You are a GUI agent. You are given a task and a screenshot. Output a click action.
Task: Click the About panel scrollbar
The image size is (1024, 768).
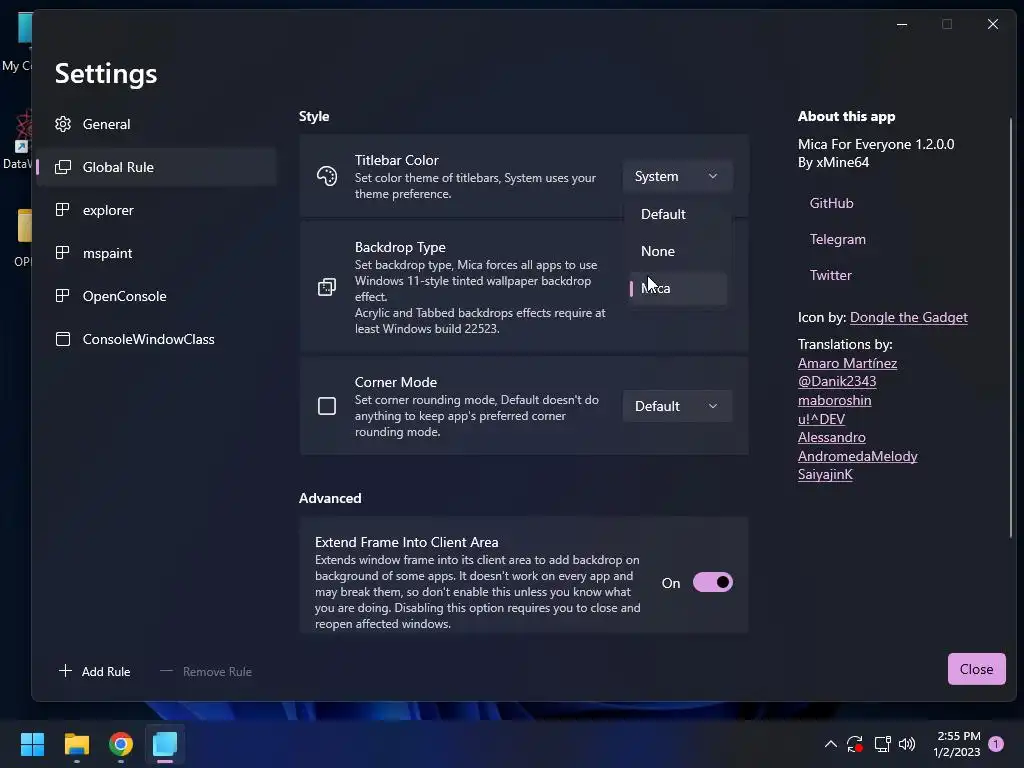pyautogui.click(x=1010, y=327)
